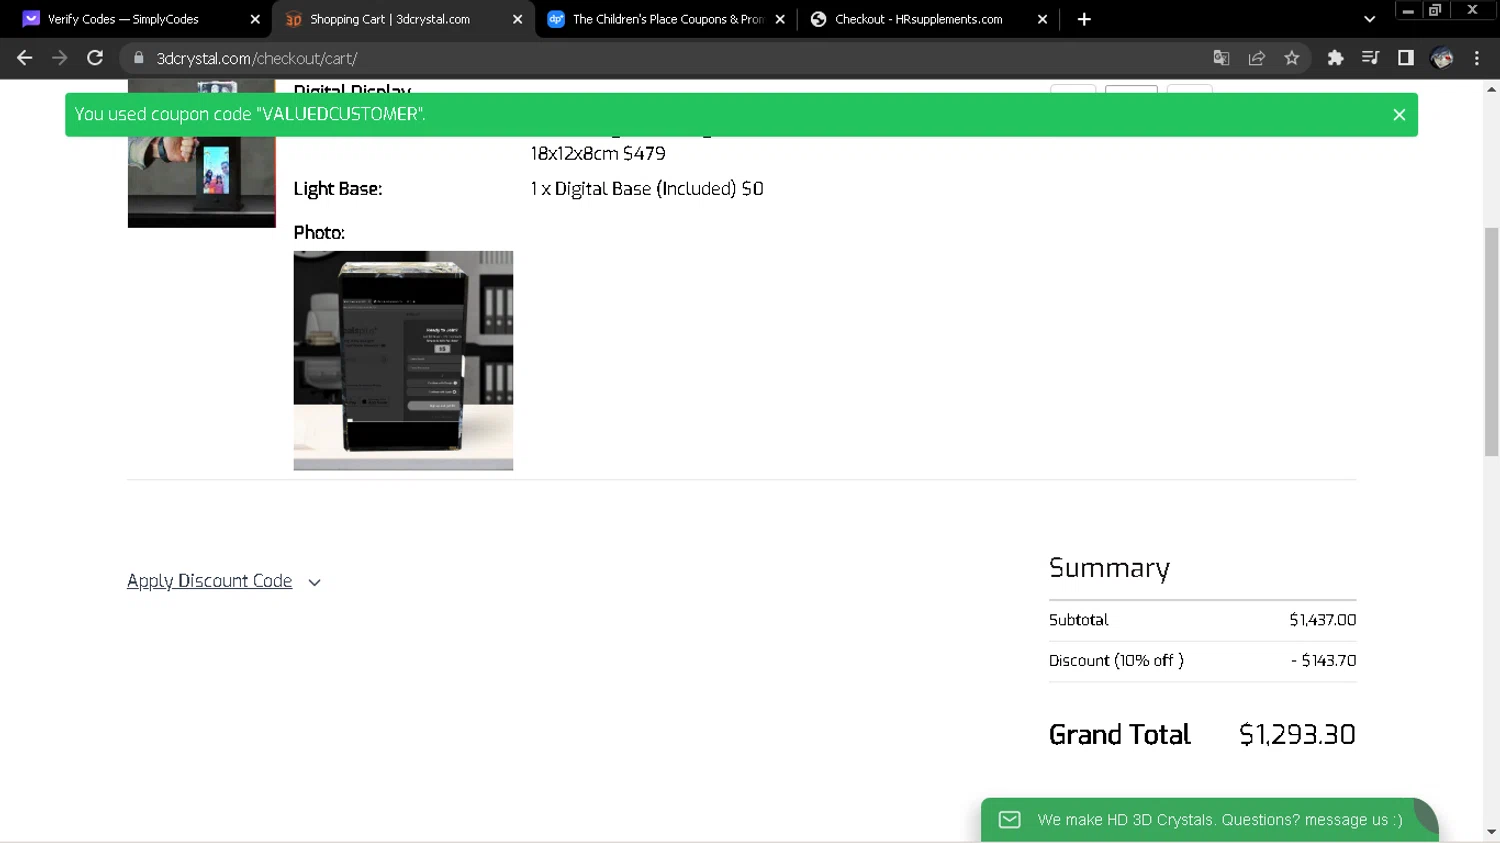Dismiss the coupon success notification
Screen dimensions: 1500x843
[x=1399, y=115]
